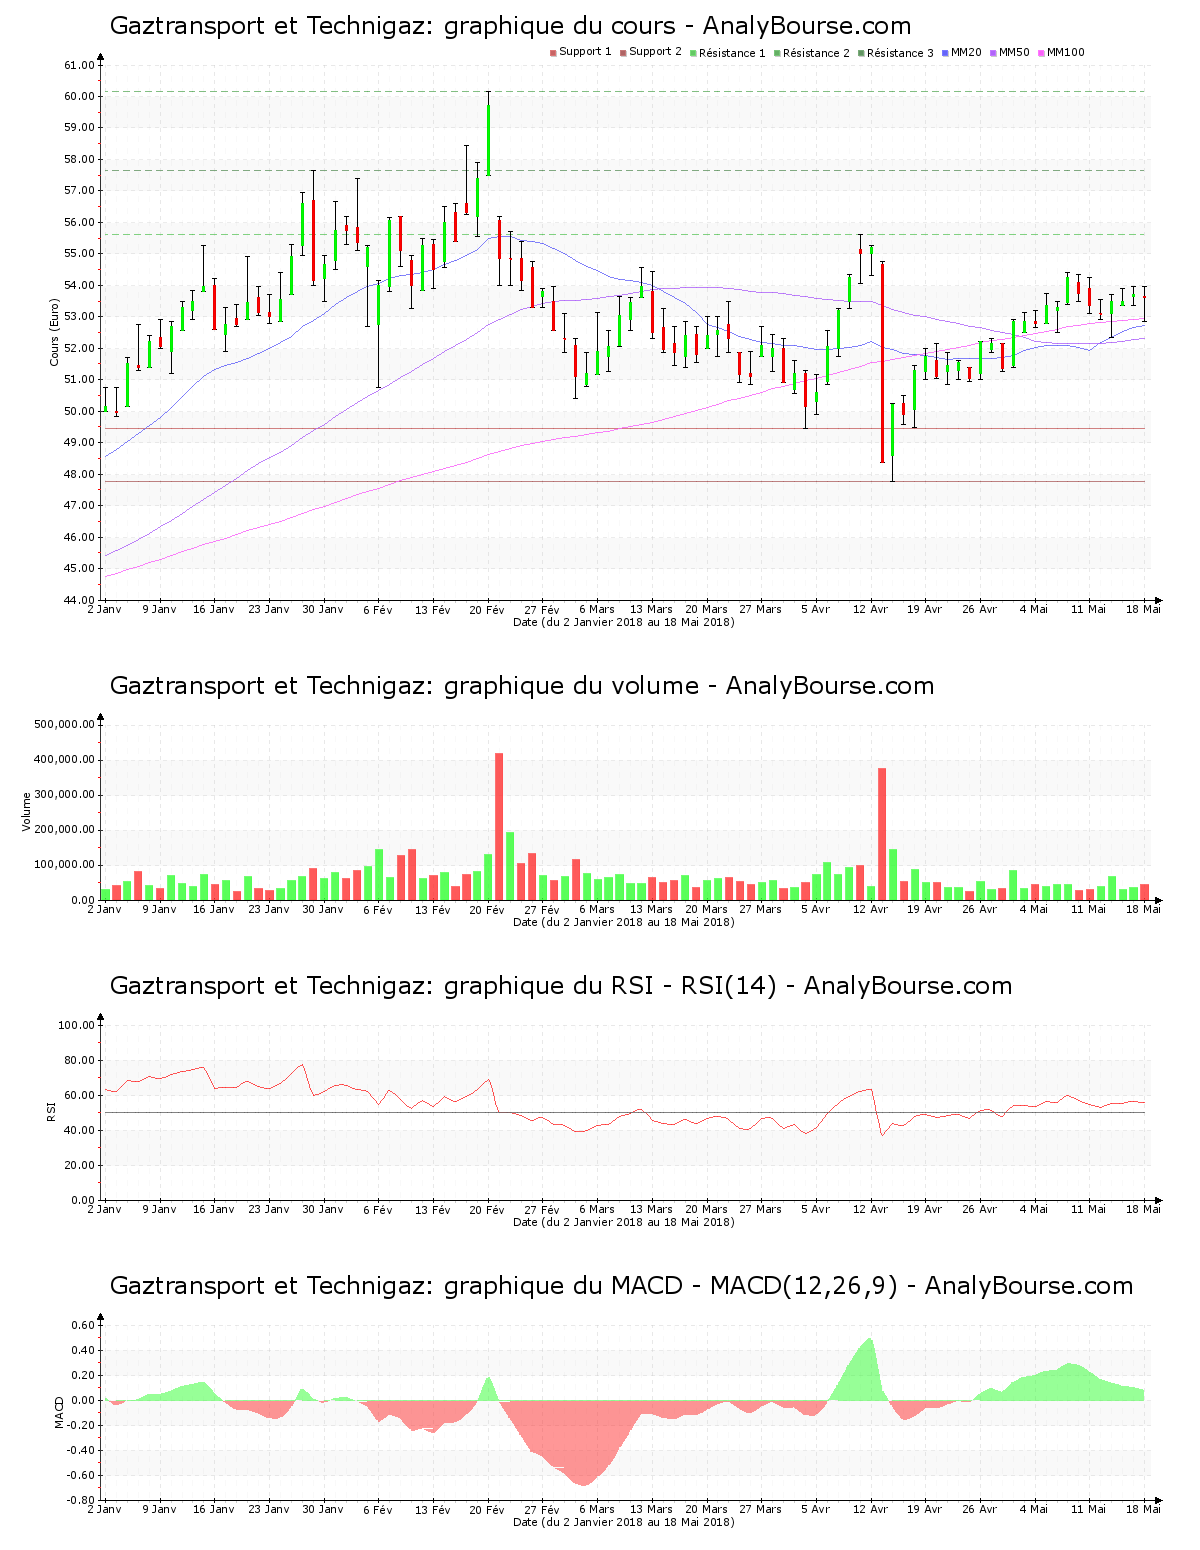1200x1550 pixels.
Task: Click the 'graphique du cours' chart title
Action: tap(510, 26)
